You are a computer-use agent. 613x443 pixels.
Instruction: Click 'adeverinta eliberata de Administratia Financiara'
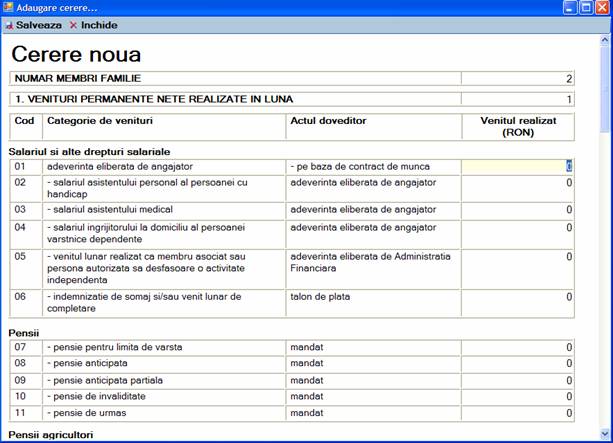[x=370, y=262]
